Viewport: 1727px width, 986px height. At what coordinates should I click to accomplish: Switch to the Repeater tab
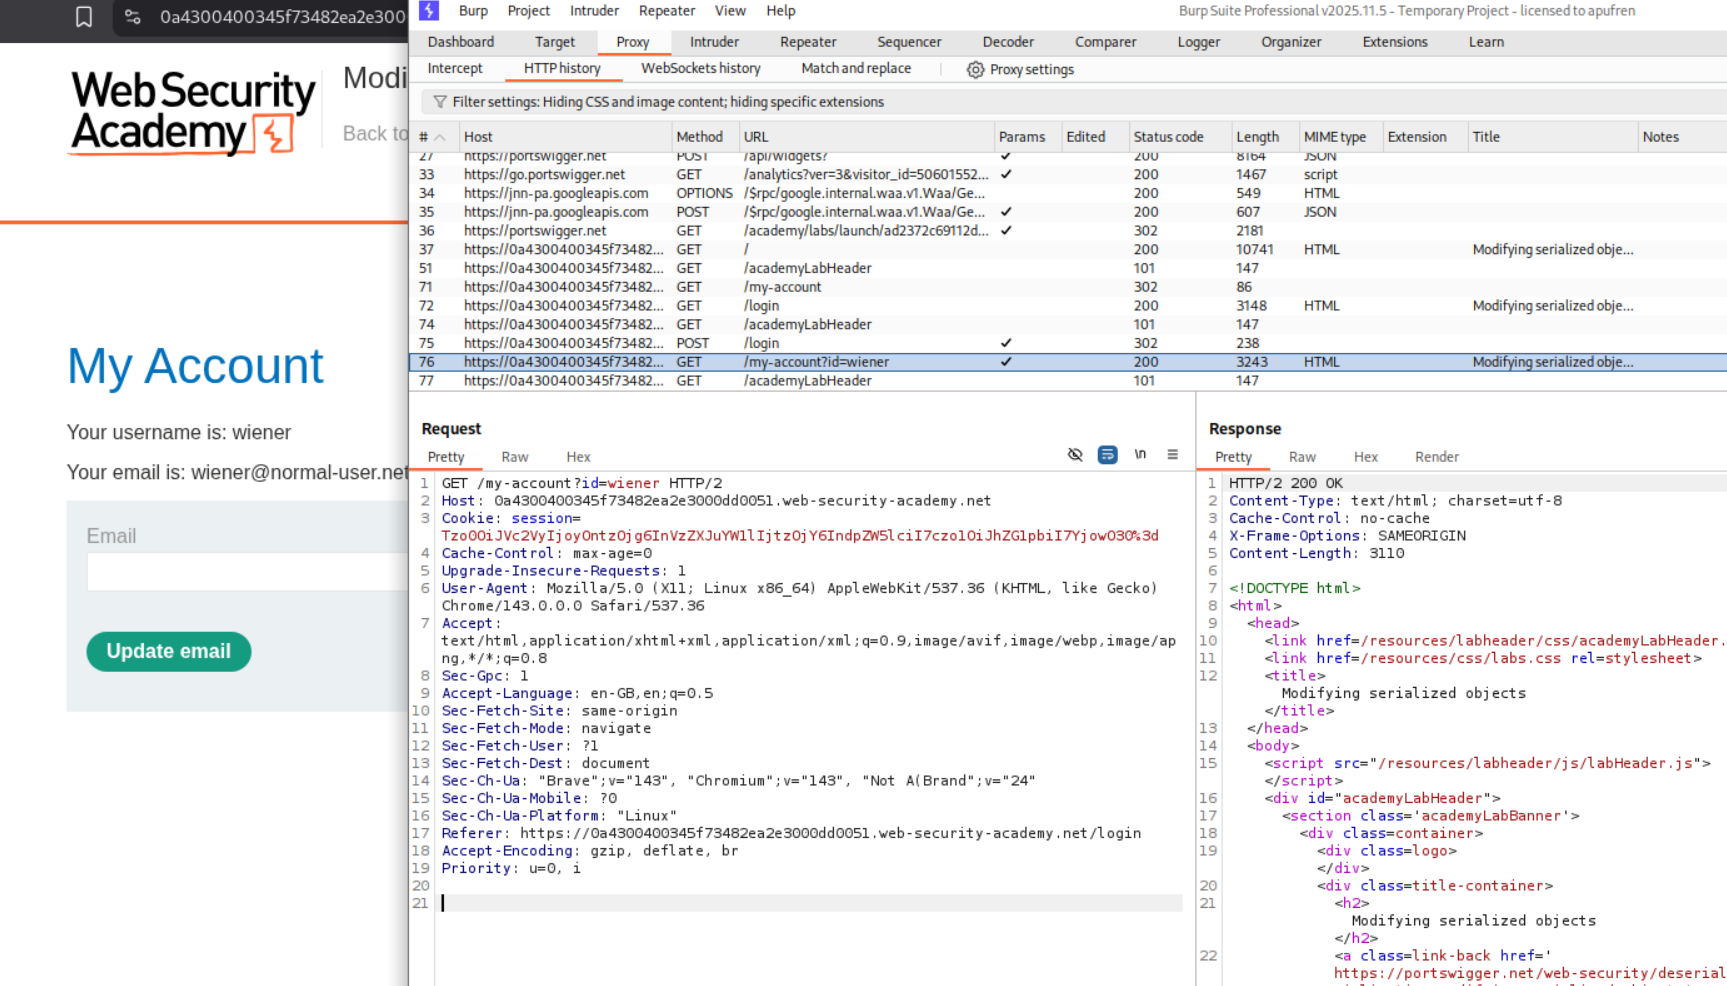807,42
